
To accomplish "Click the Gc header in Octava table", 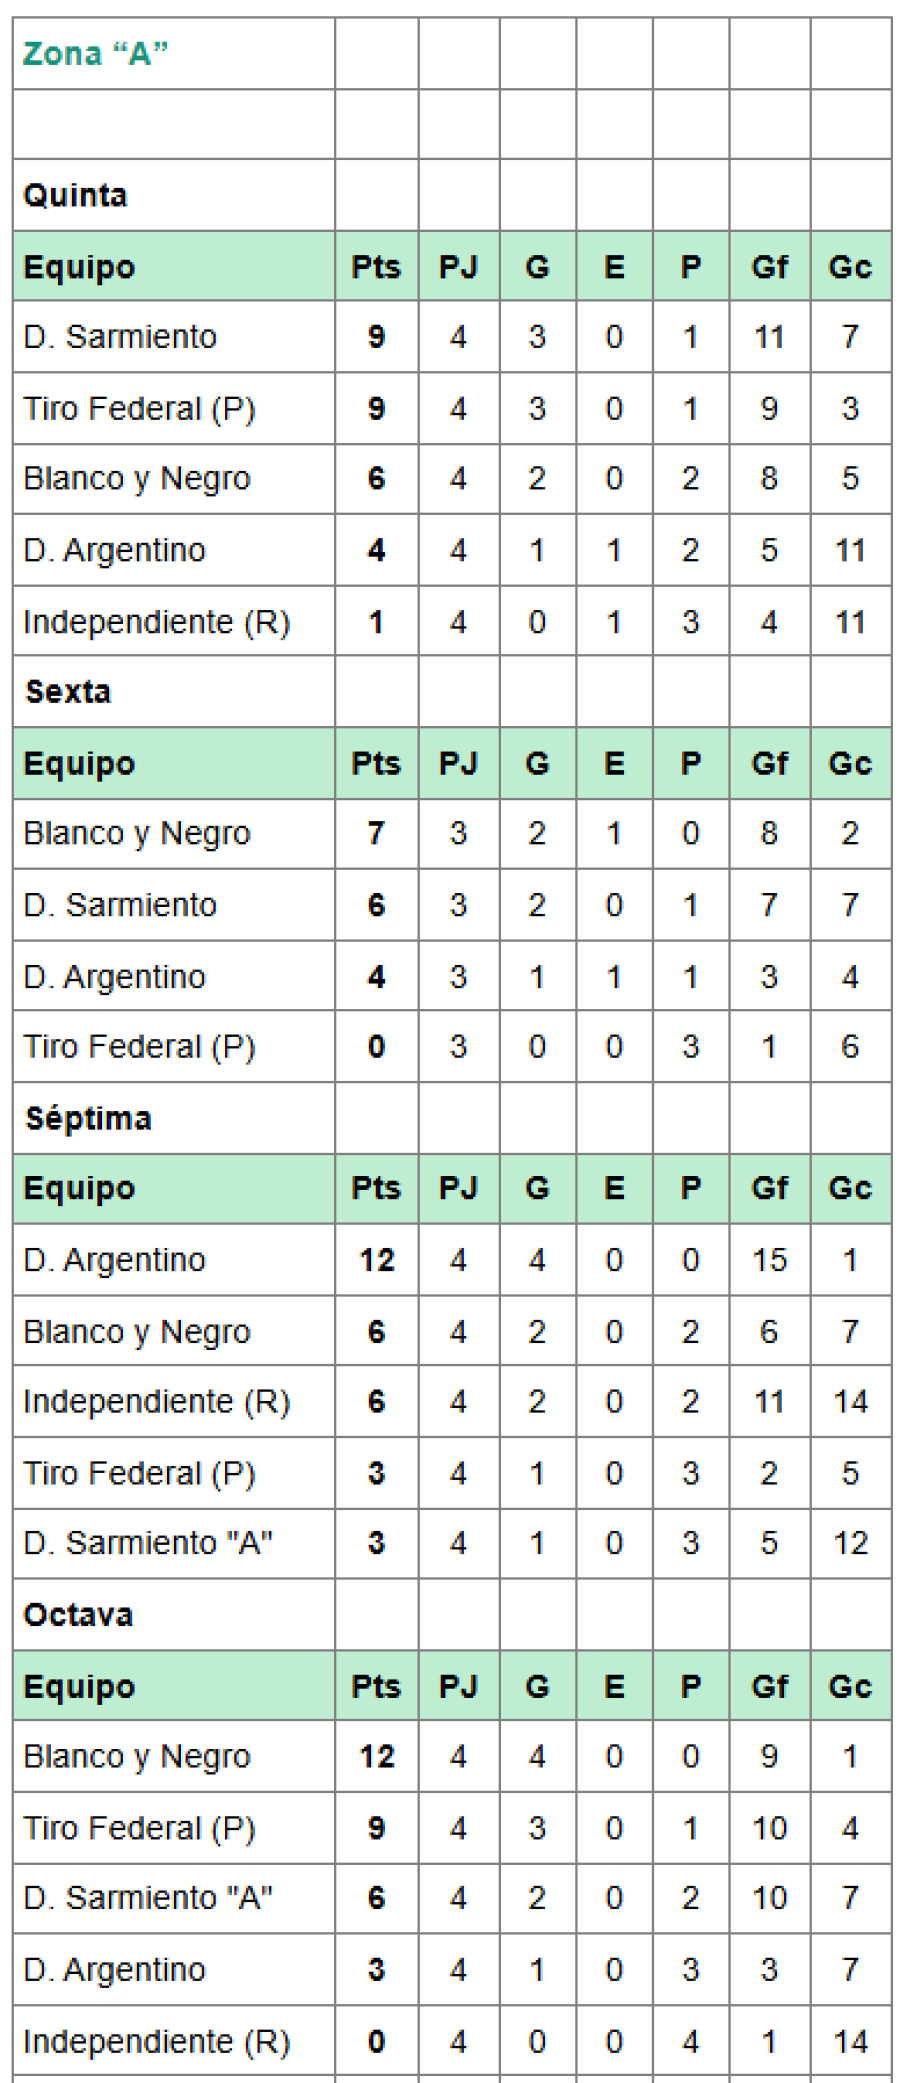I will tap(850, 1686).
